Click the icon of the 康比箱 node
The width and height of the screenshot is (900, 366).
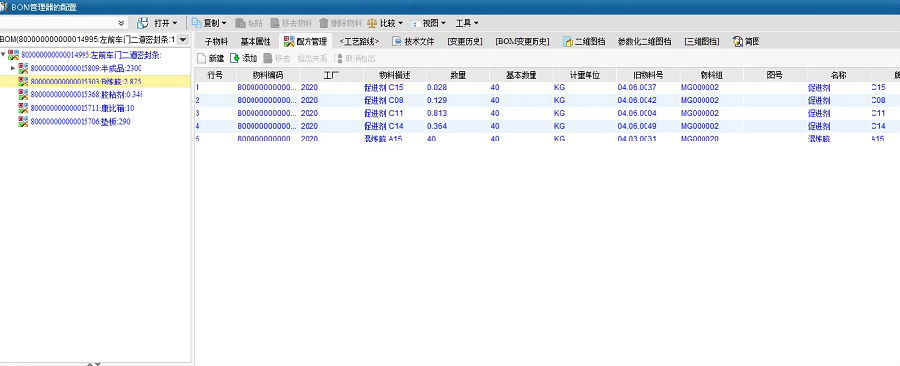pos(23,108)
